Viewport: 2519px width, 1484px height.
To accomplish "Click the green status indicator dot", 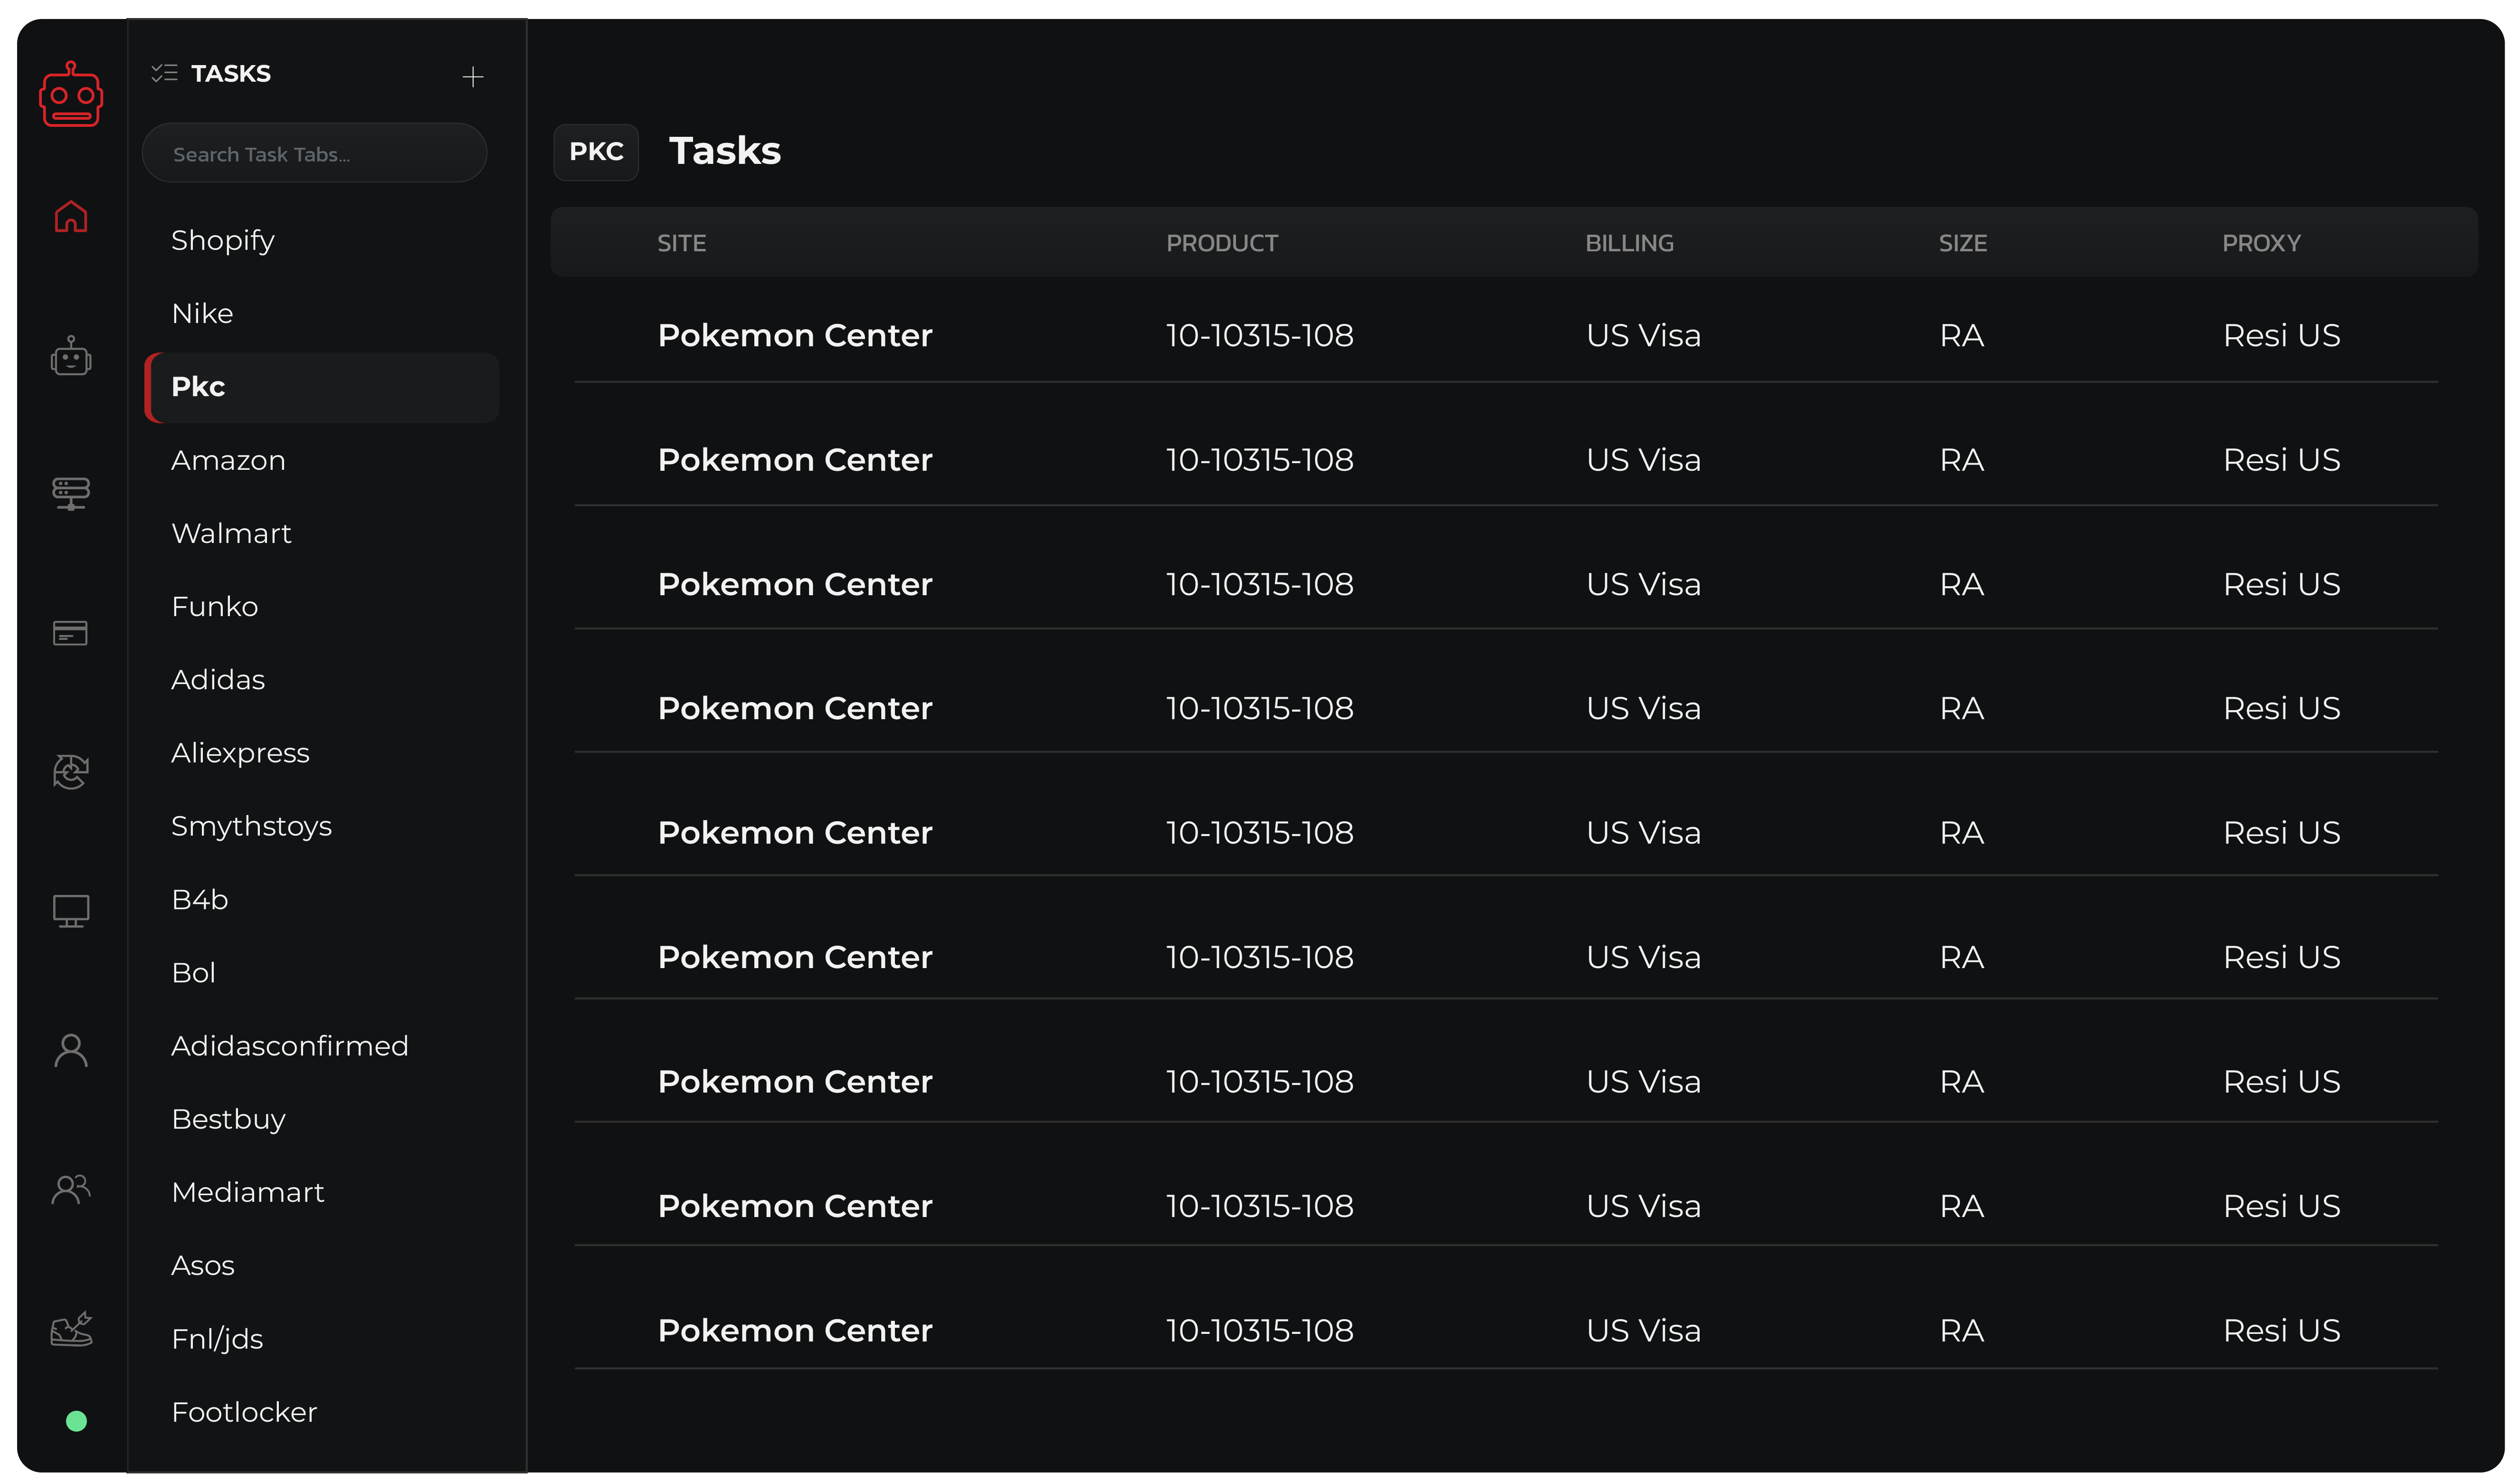I will point(76,1421).
